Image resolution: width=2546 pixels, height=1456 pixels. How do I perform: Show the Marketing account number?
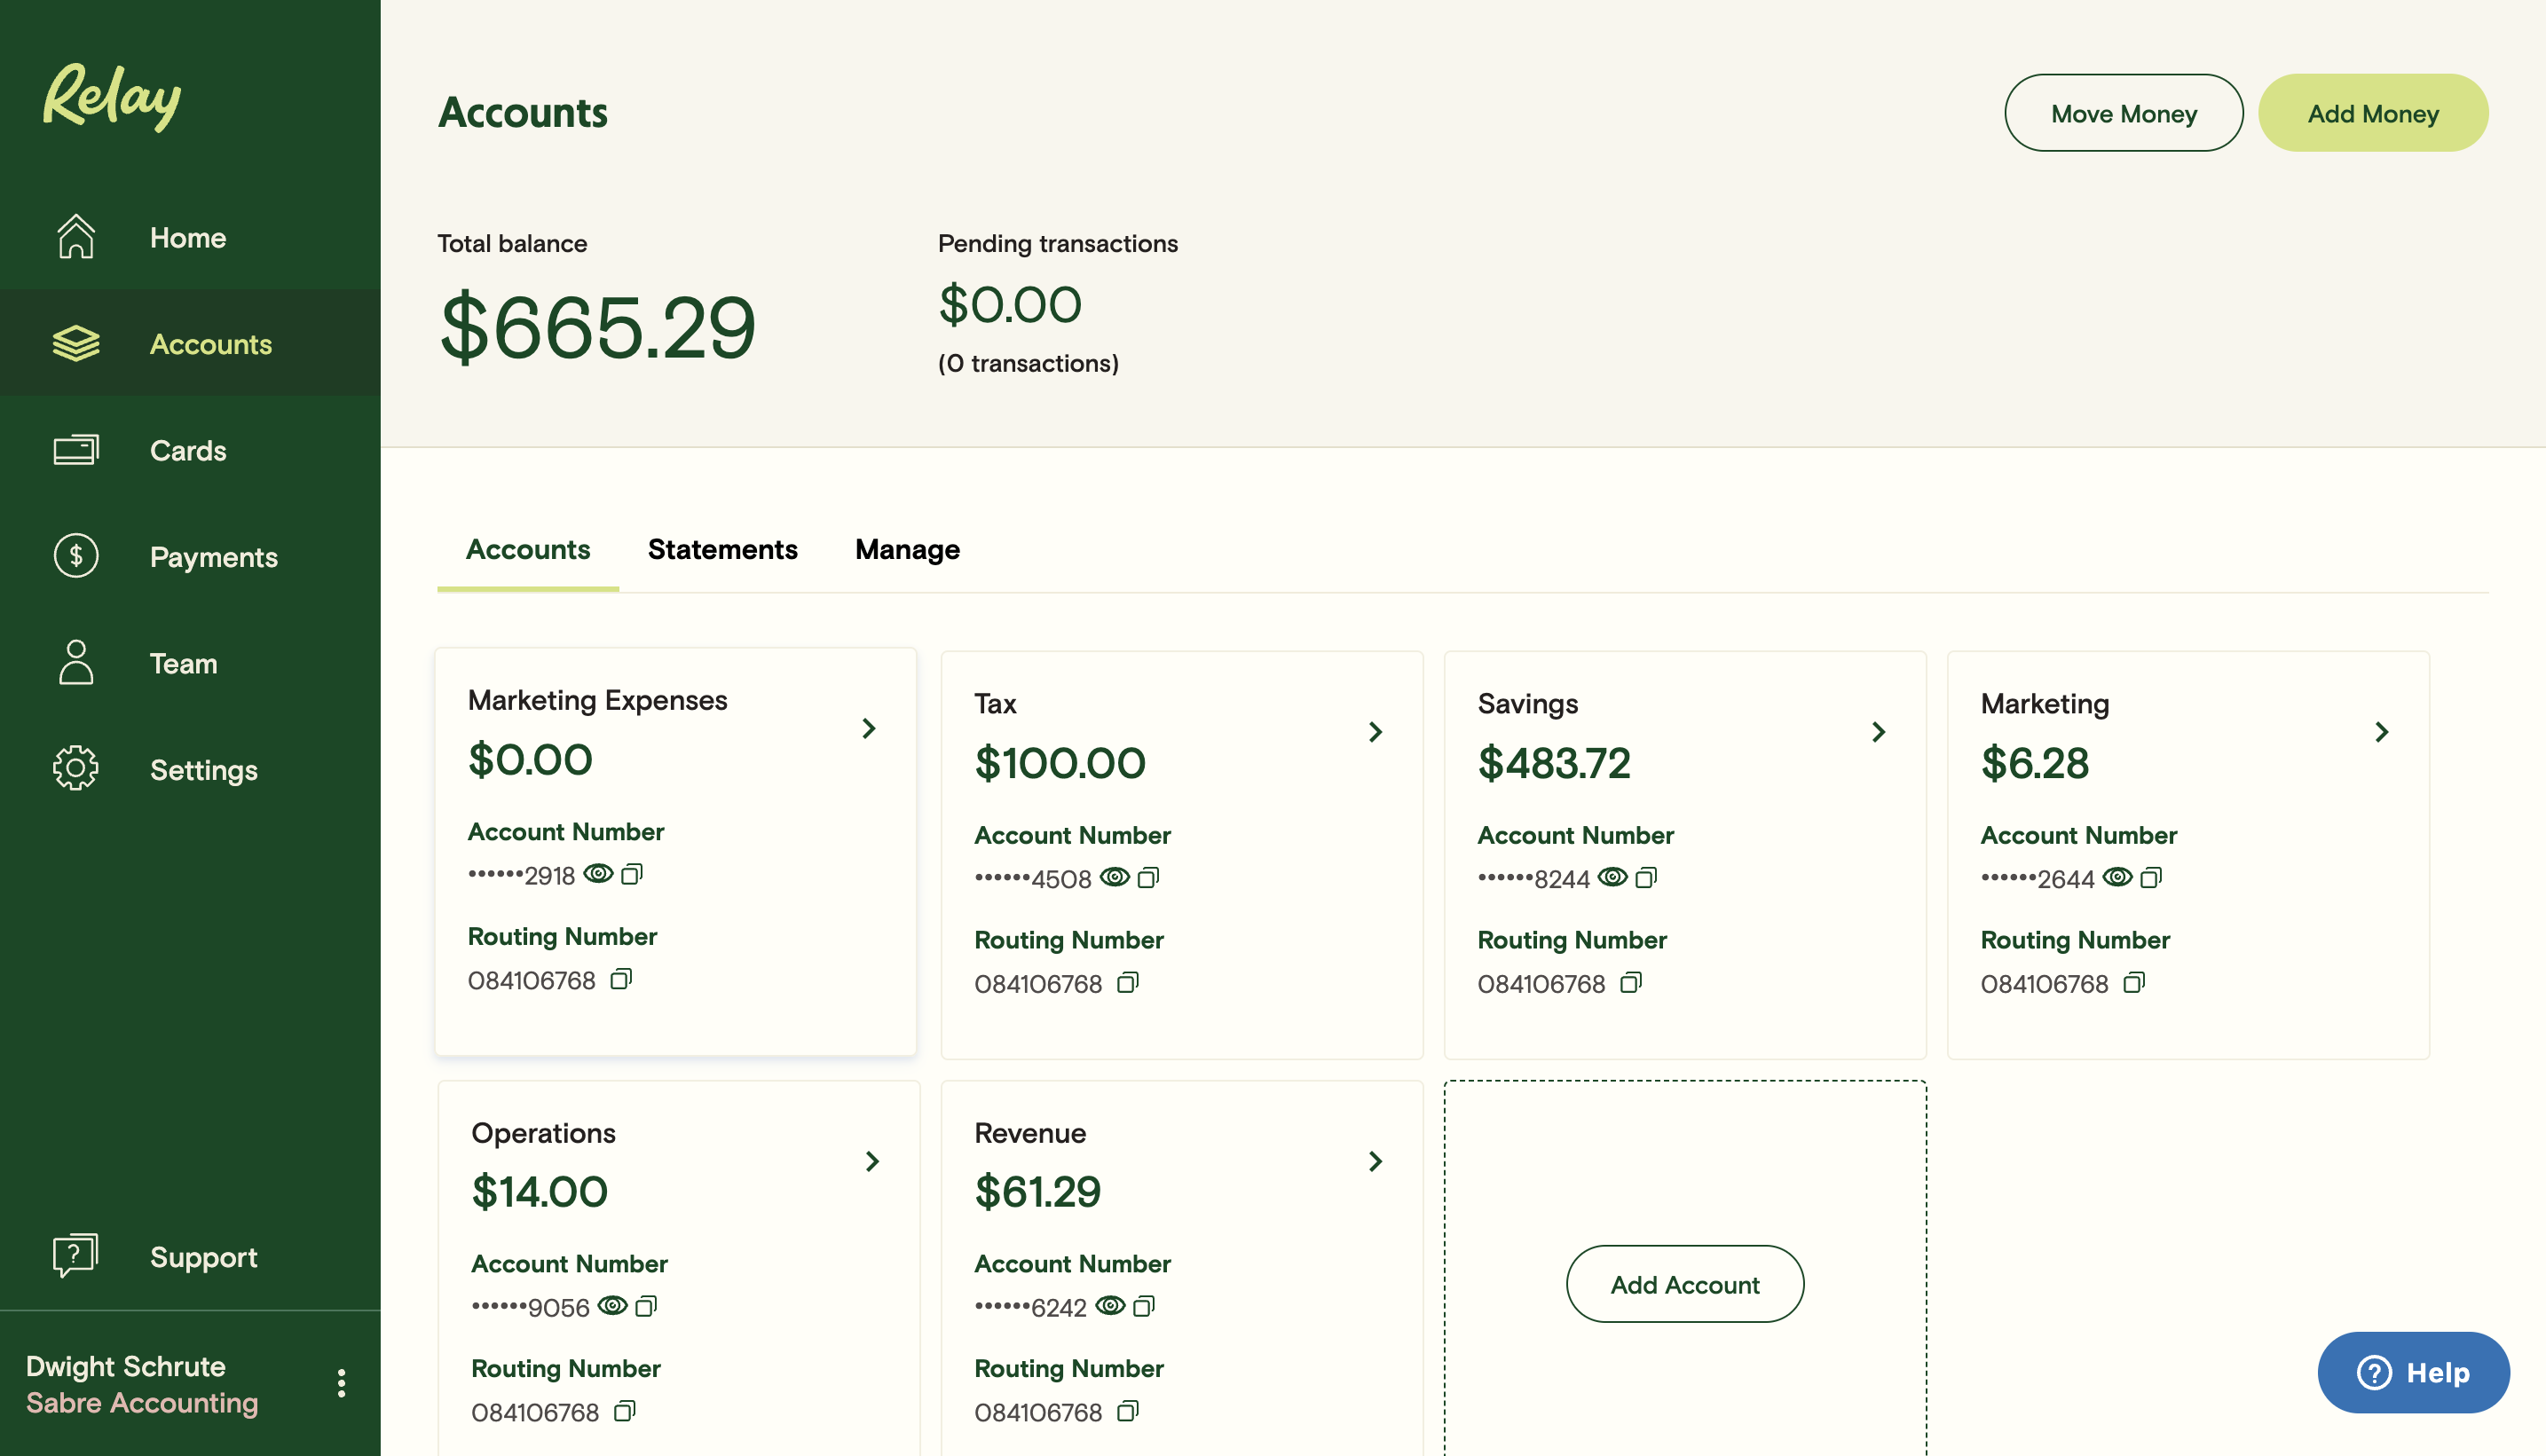coord(2117,877)
